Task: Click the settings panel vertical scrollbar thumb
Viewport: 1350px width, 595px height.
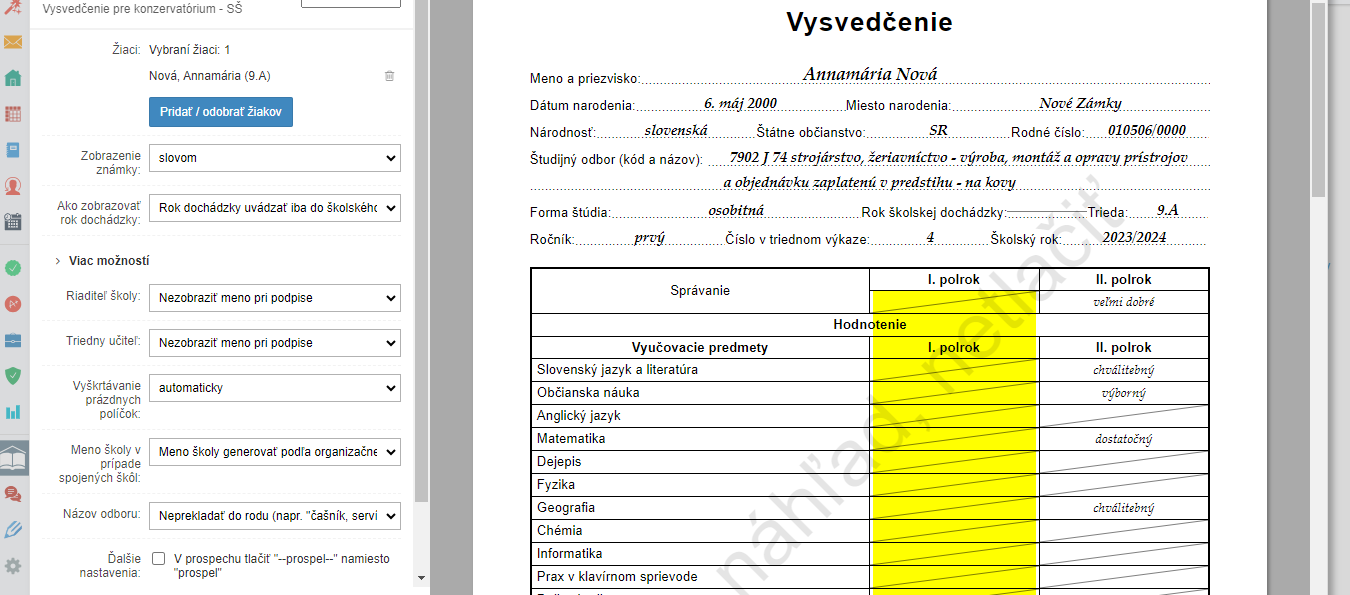Action: click(421, 250)
